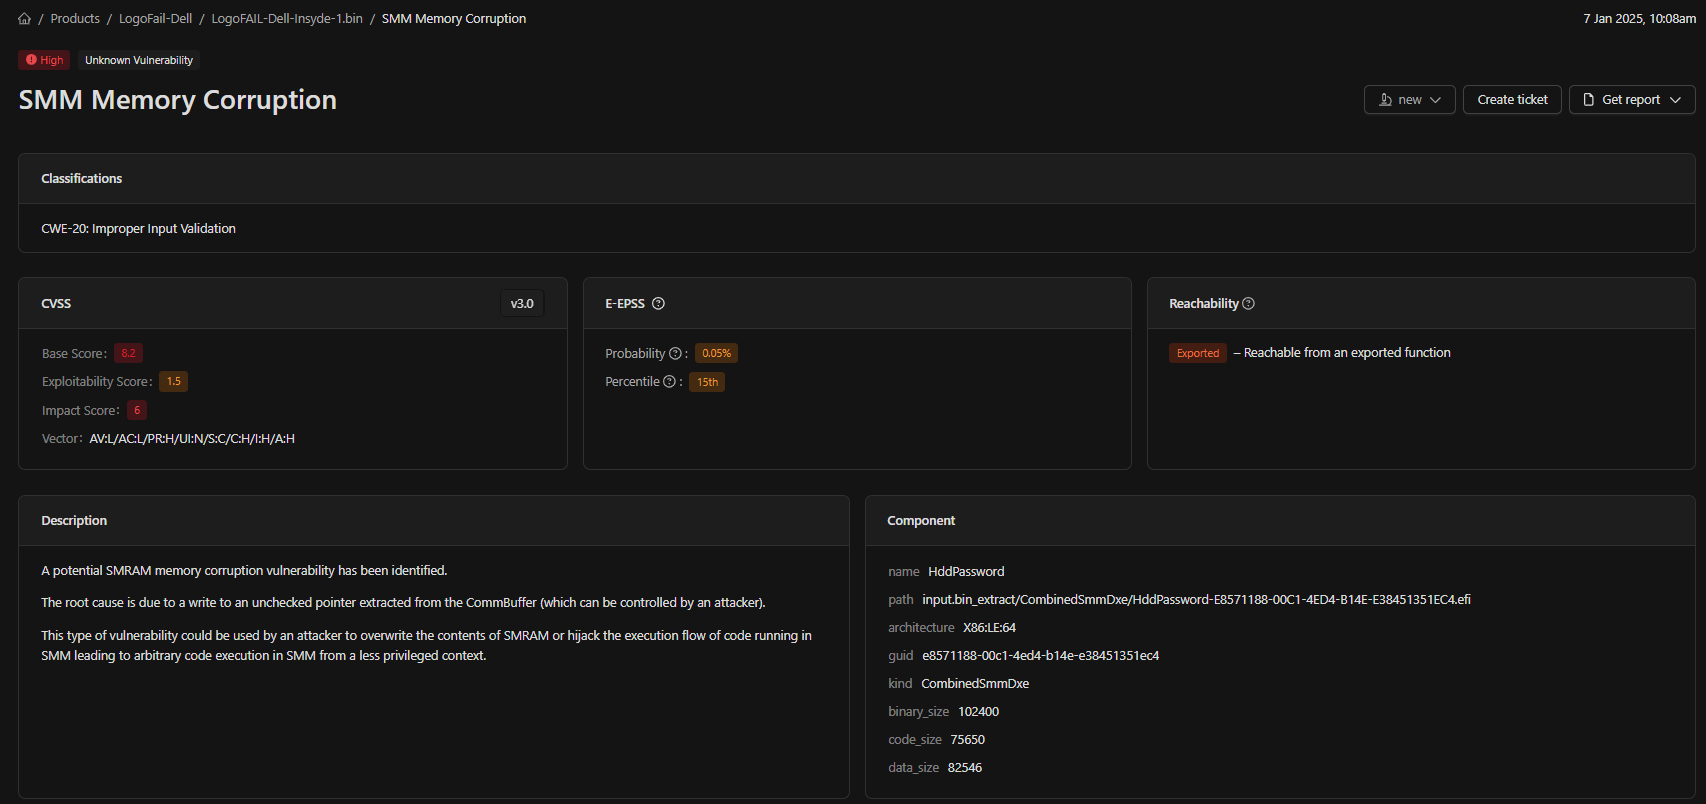This screenshot has height=804, width=1706.
Task: Click the user status icon on new button
Action: click(x=1386, y=100)
